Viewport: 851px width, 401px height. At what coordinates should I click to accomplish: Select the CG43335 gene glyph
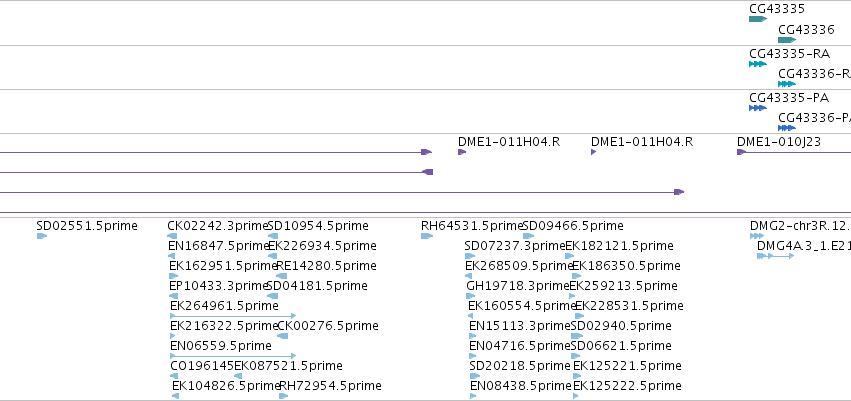click(758, 19)
